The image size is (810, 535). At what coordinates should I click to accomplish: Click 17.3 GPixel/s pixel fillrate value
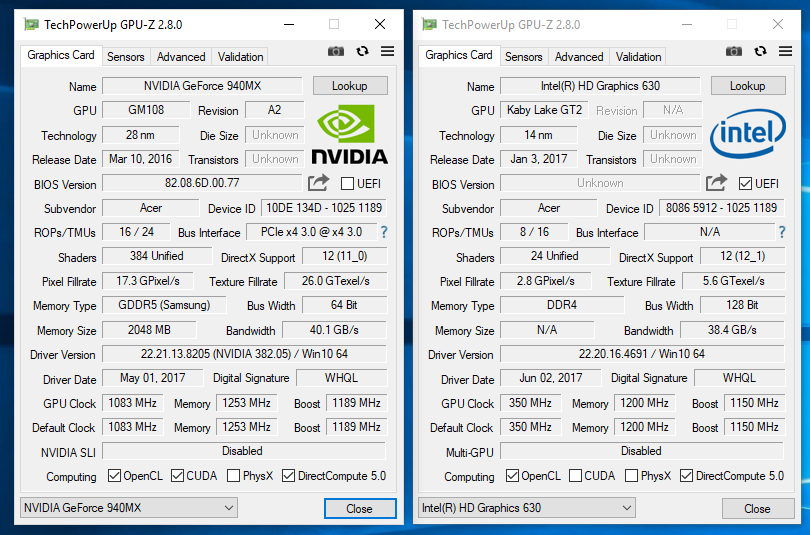(148, 281)
